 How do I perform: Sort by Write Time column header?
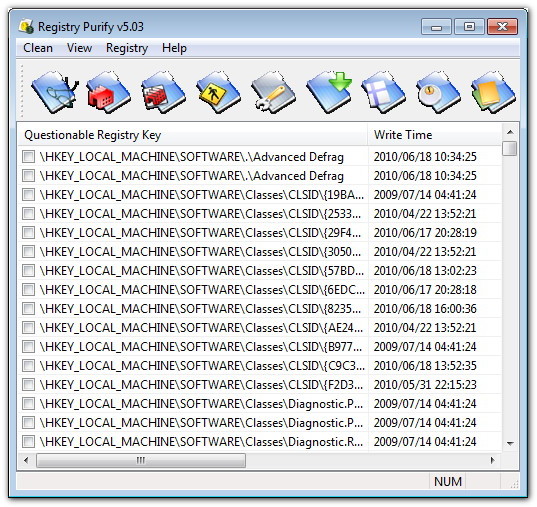coord(435,135)
